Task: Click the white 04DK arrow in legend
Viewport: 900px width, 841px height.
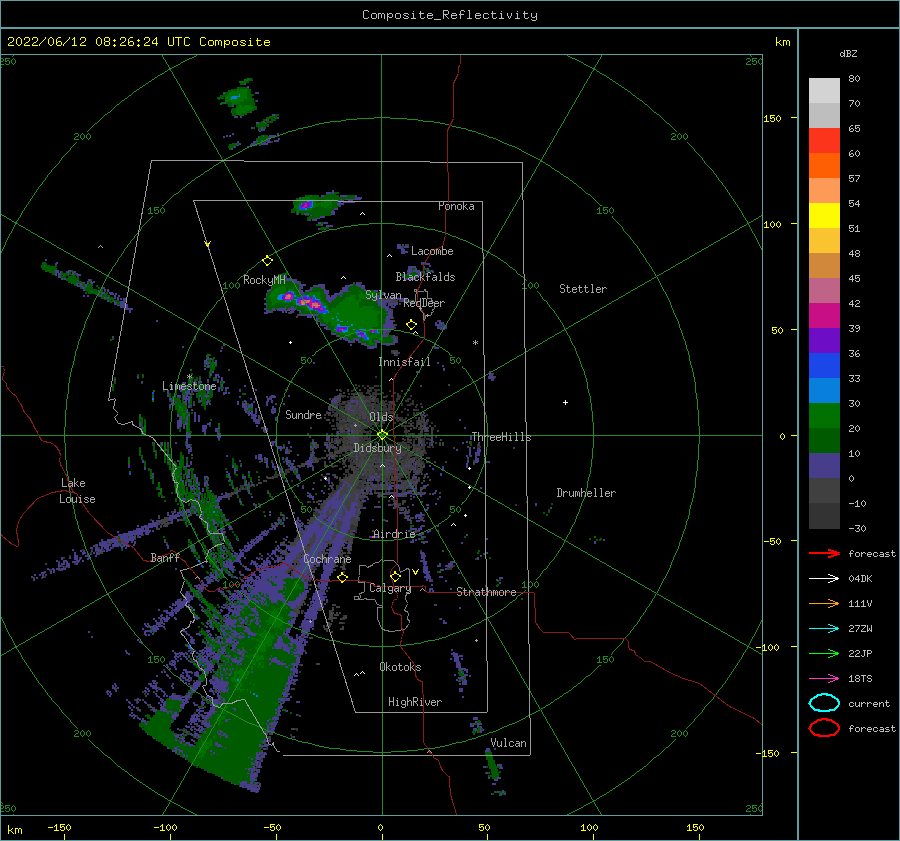Action: point(824,579)
